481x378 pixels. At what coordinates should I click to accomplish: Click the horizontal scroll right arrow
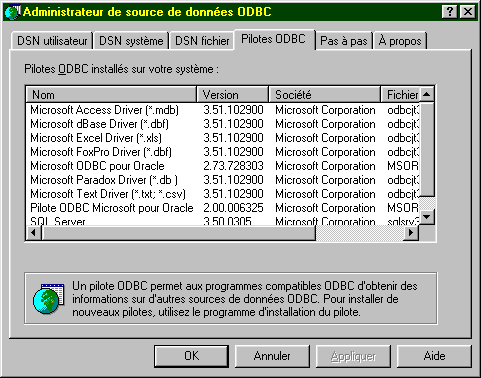point(411,232)
